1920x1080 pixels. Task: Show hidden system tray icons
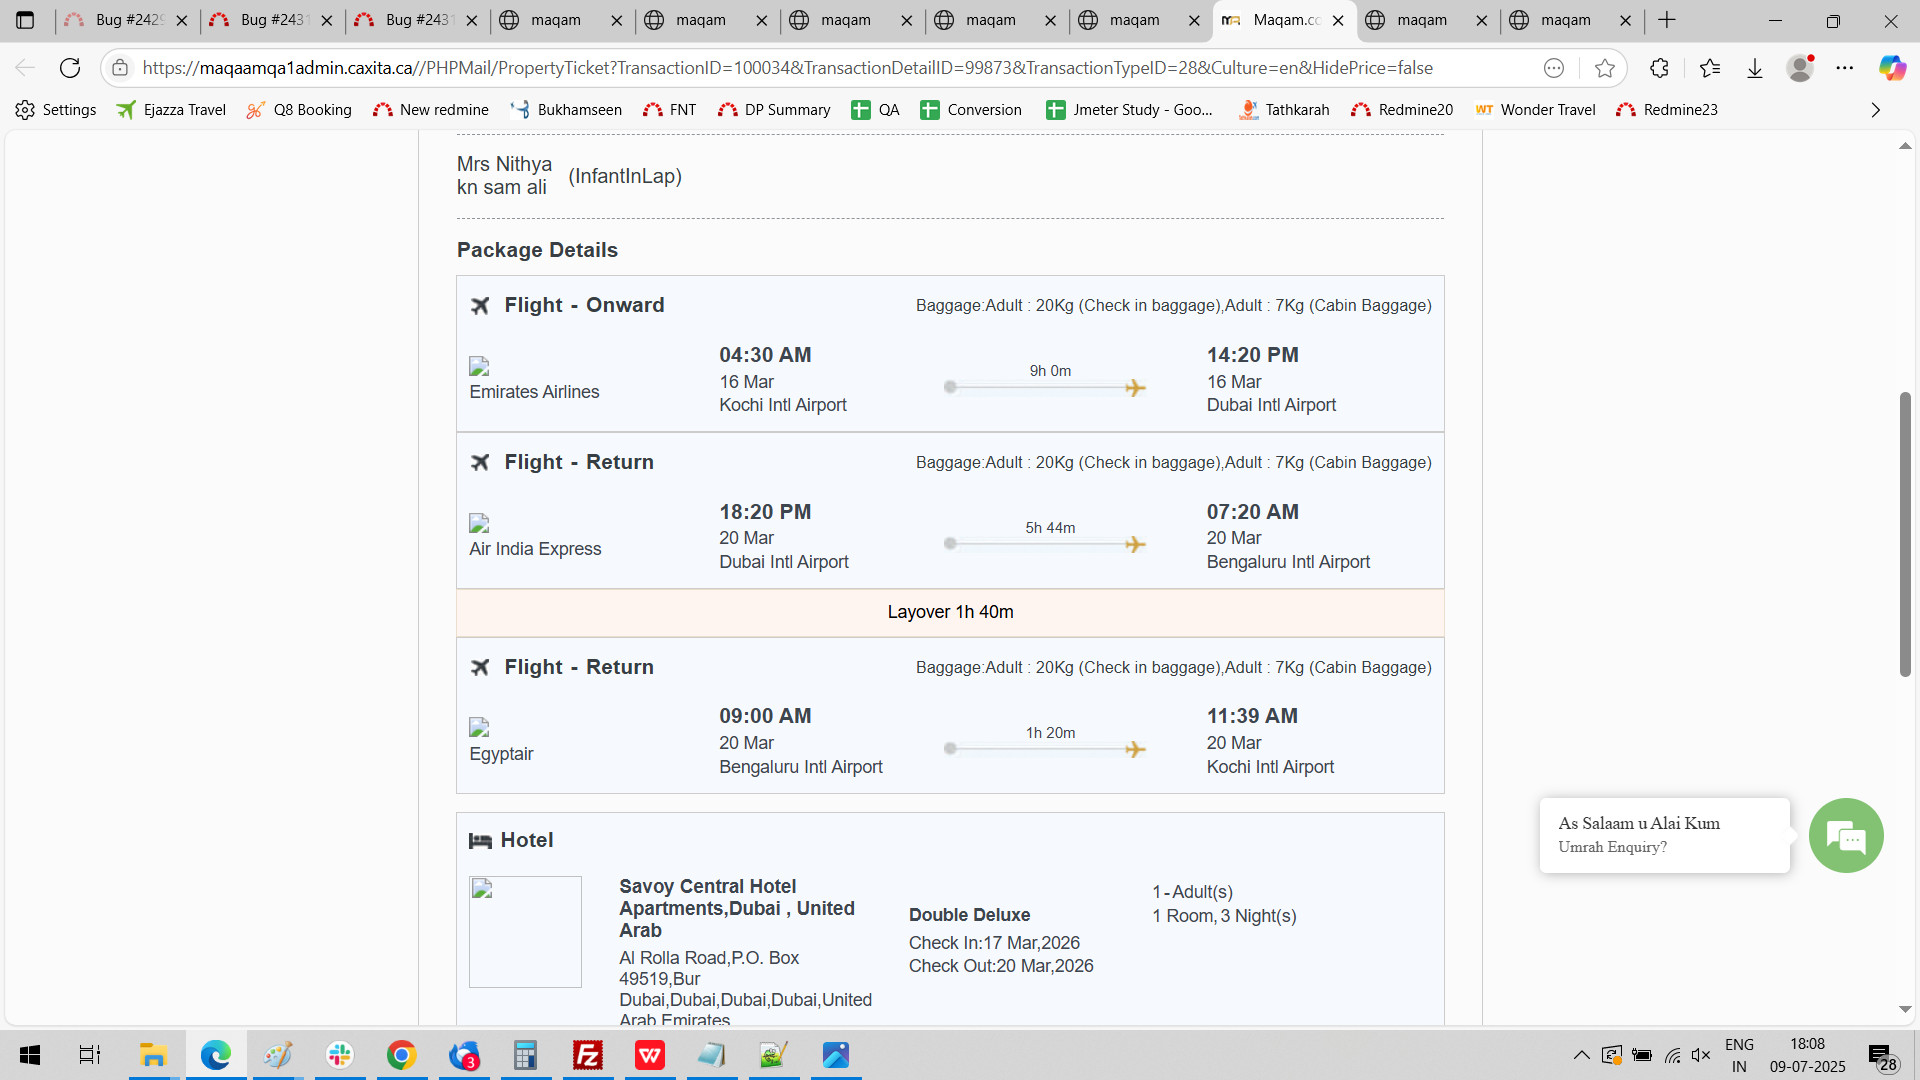click(x=1581, y=1055)
